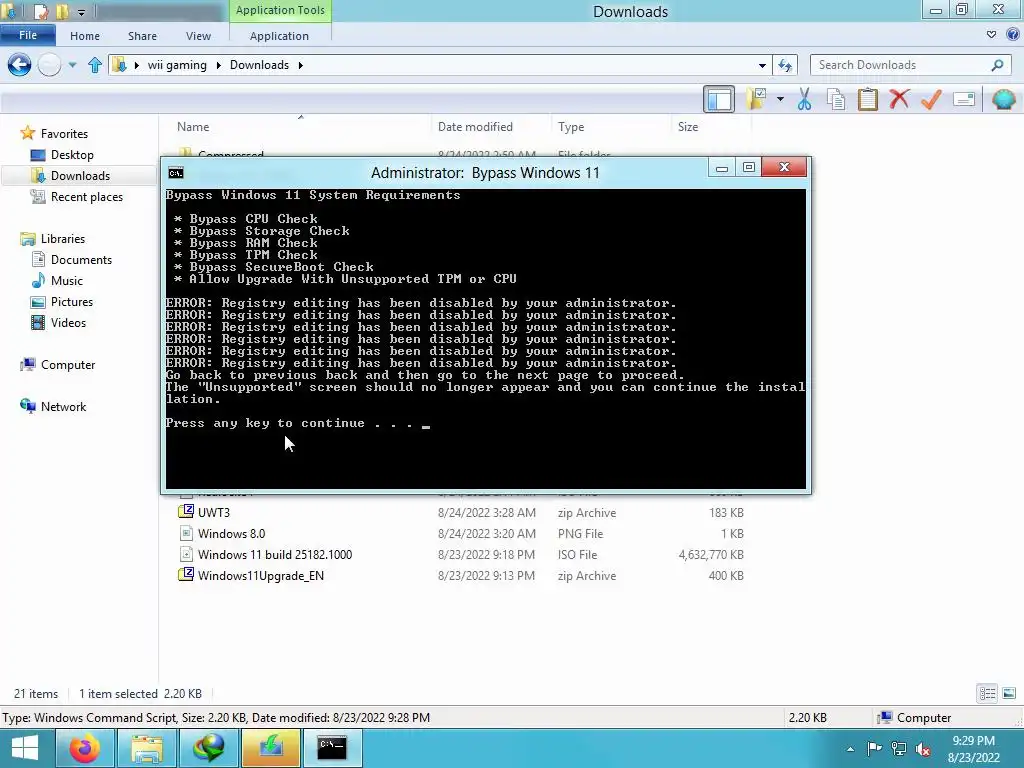Switch to the View ribbon tab
The width and height of the screenshot is (1024, 768).
click(198, 36)
